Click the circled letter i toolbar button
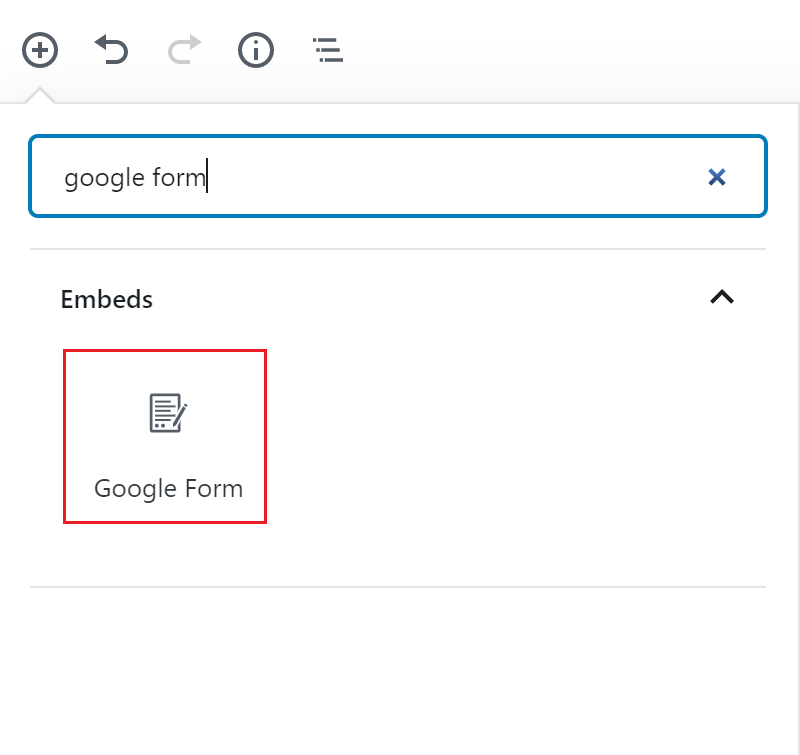Screen dimensions: 800x755 click(256, 50)
